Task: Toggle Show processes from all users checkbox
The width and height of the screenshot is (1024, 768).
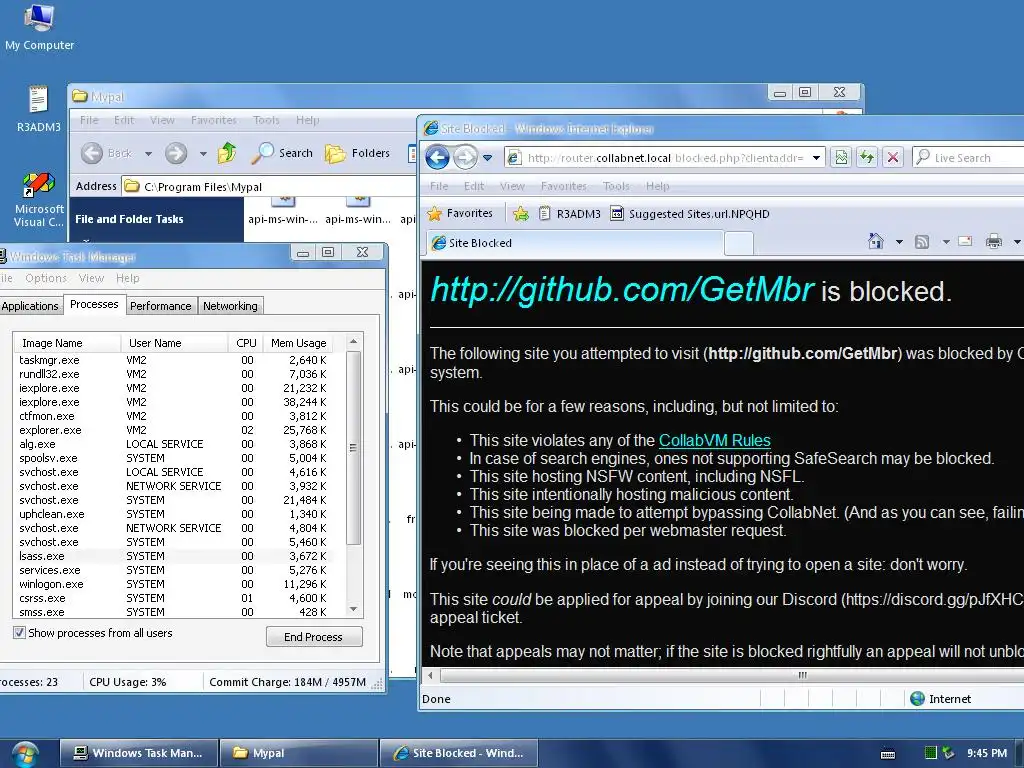Action: click(20, 632)
